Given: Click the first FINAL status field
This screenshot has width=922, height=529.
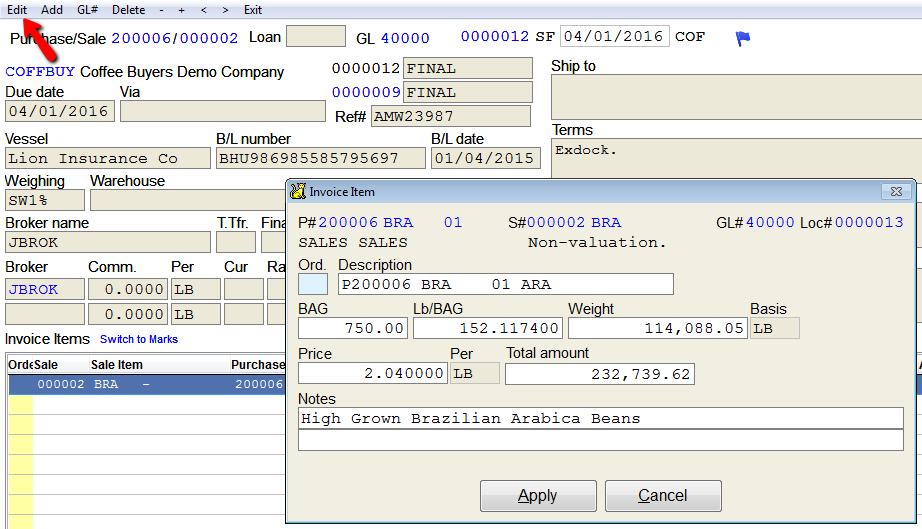Looking at the screenshot, I should point(468,68).
